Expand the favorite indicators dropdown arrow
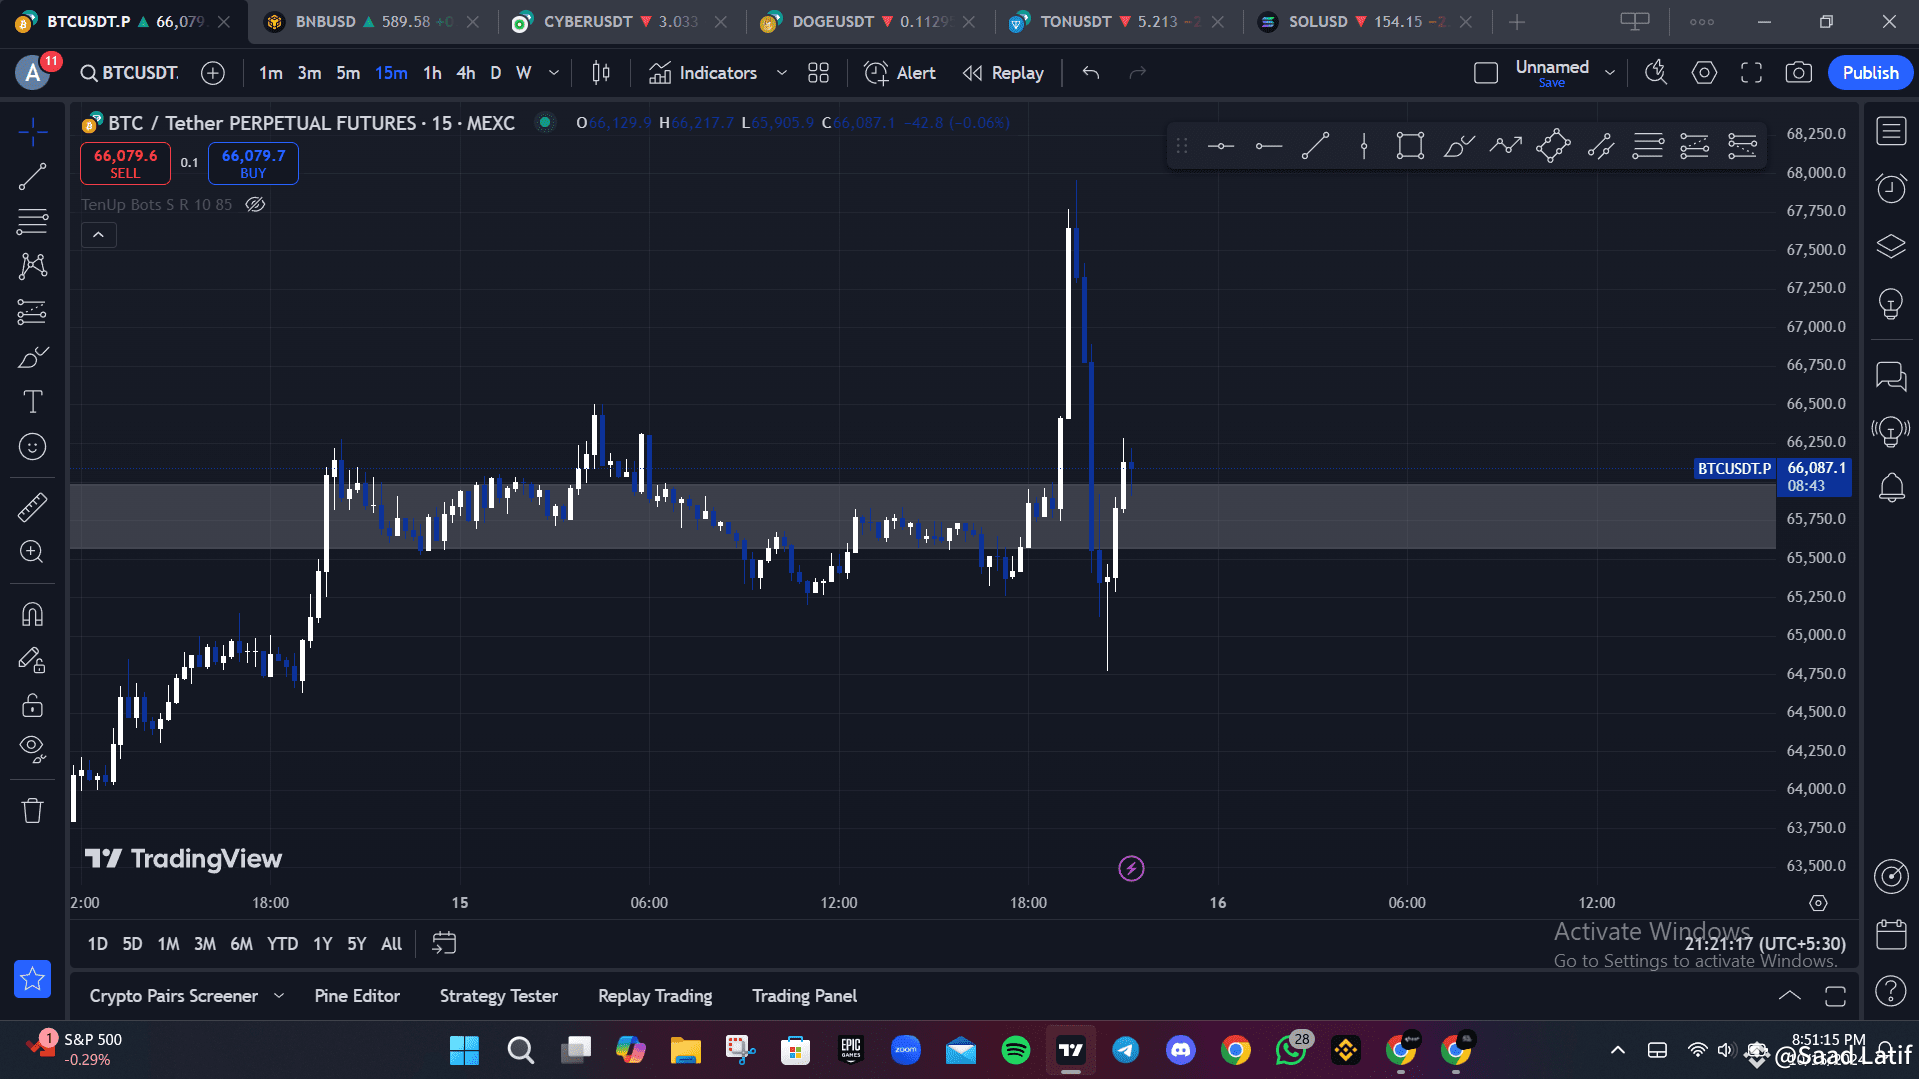 tap(782, 73)
